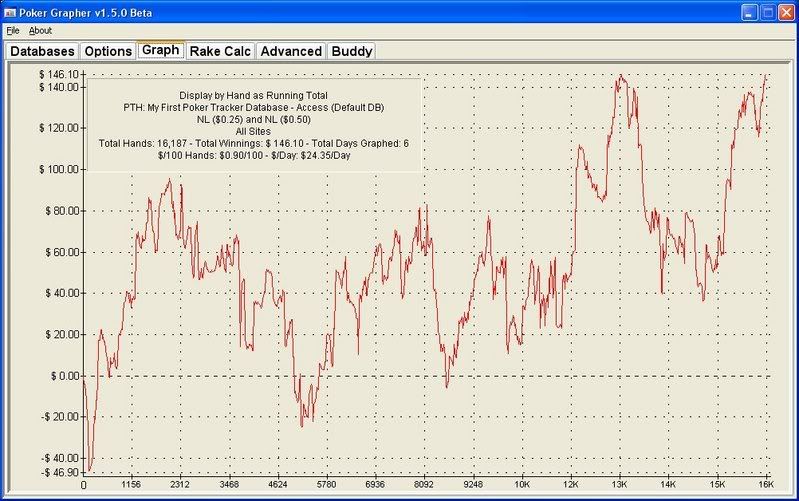Open the Rake Calc tab

pyautogui.click(x=220, y=51)
